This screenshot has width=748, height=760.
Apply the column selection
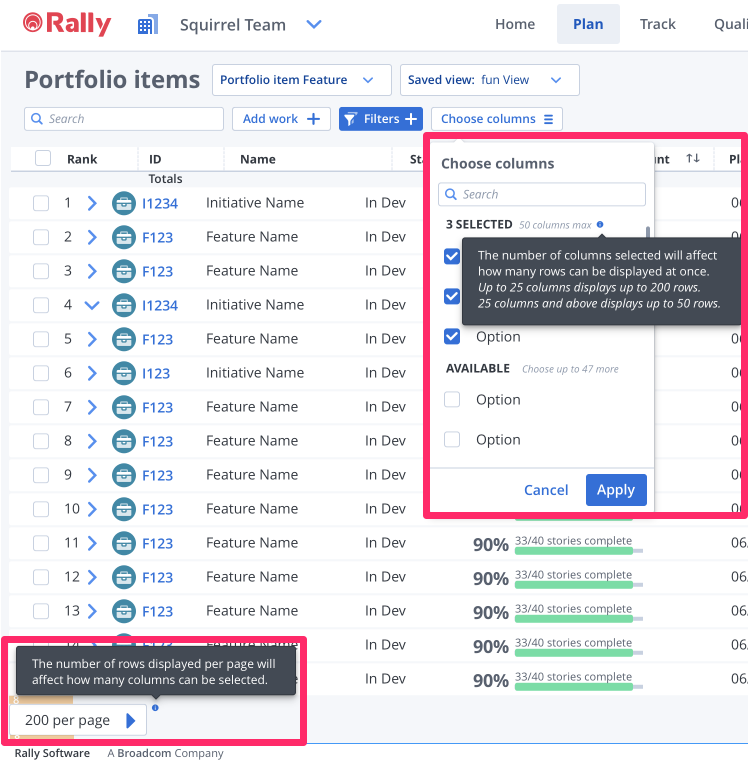click(616, 490)
